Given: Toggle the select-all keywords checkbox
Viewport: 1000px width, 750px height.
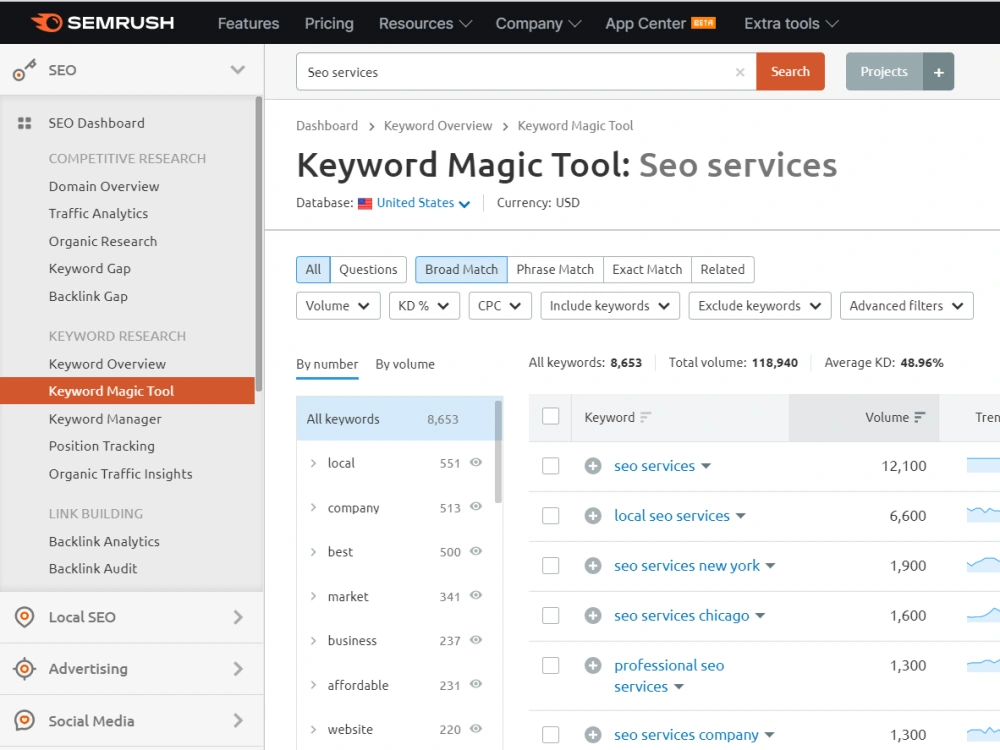Looking at the screenshot, I should pos(550,416).
